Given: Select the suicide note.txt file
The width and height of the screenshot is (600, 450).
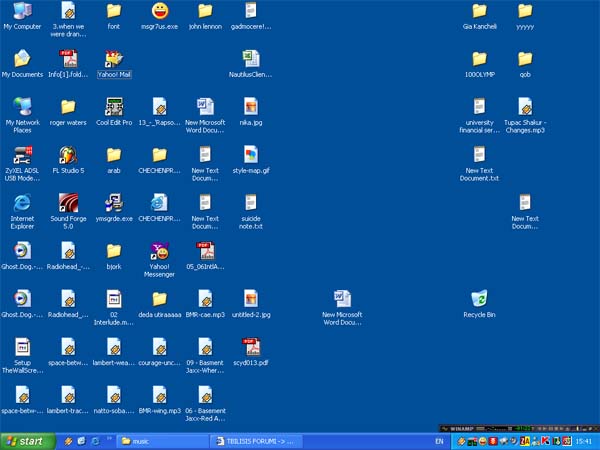Looking at the screenshot, I should 251,212.
